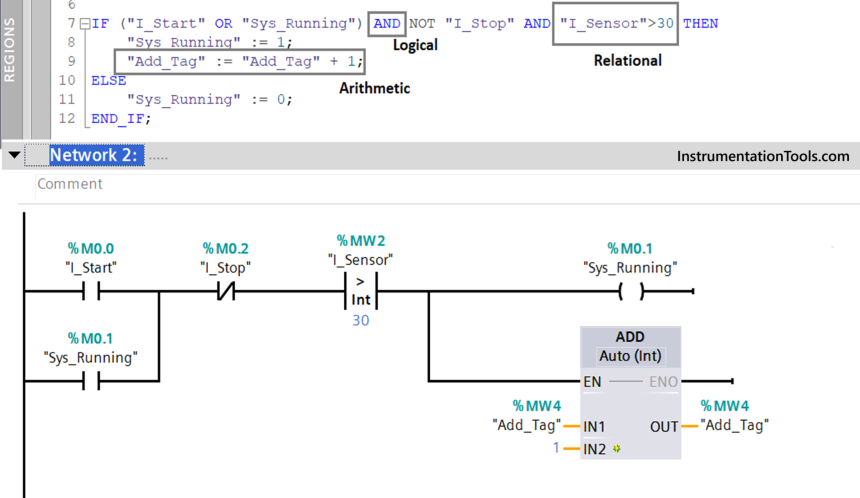Click the ENO output of ADD block
The height and width of the screenshot is (498, 860).
tap(663, 382)
